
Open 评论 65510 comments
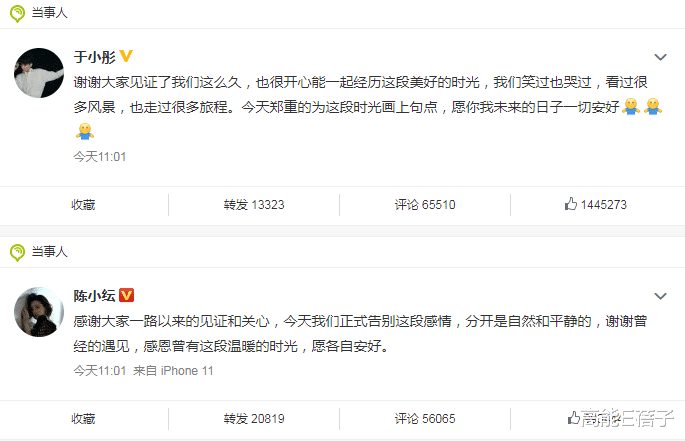pos(425,205)
